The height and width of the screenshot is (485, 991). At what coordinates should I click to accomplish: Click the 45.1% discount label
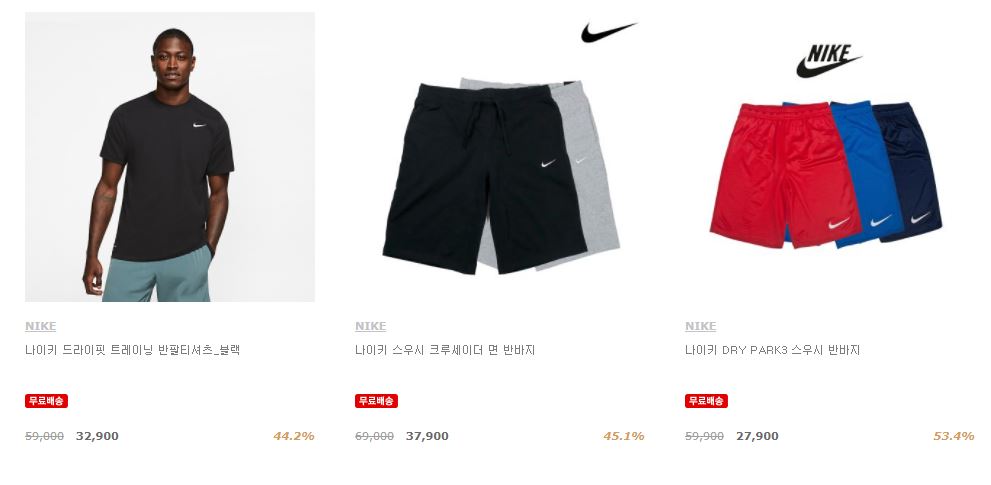click(624, 436)
